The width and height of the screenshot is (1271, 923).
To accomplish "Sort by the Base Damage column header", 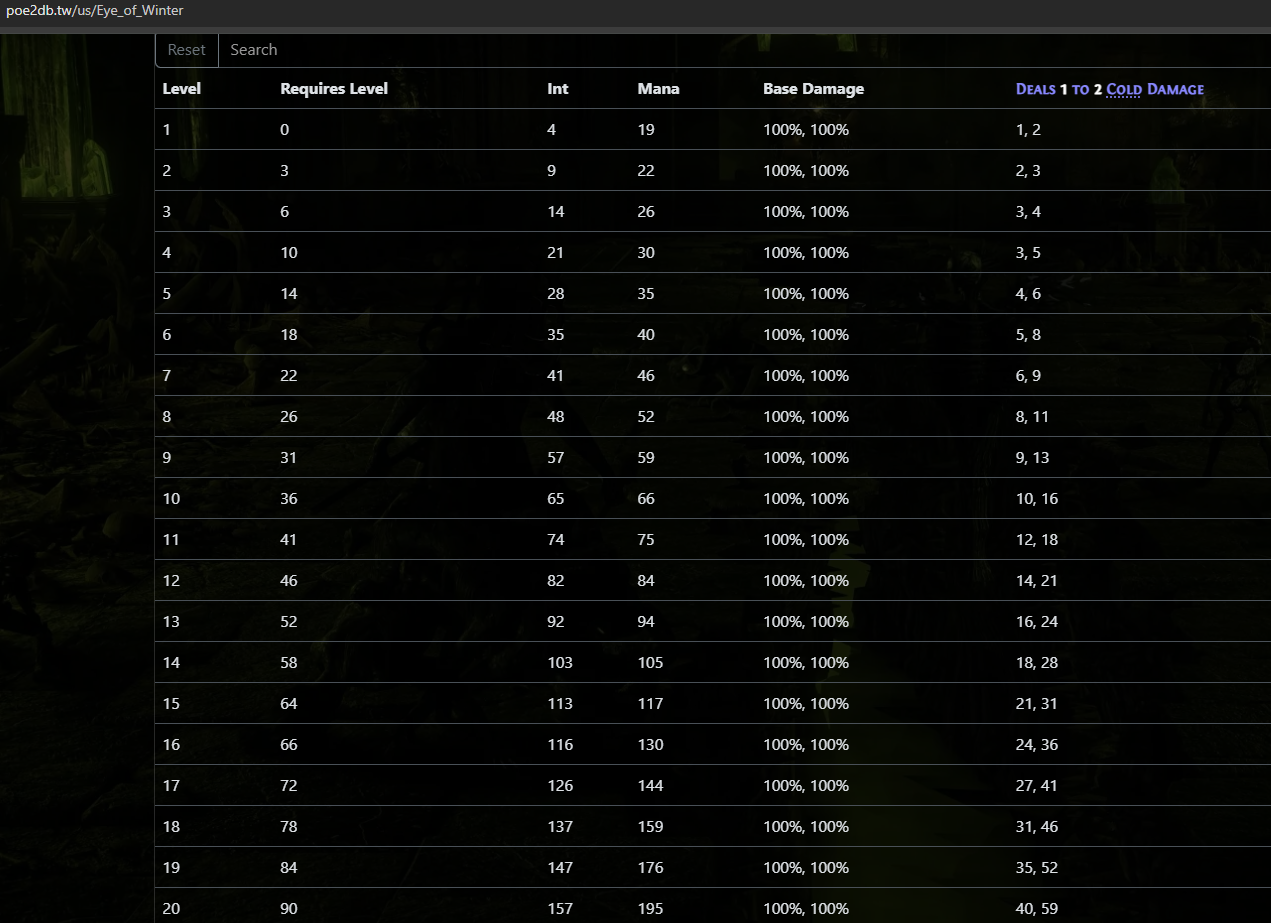I will click(x=813, y=89).
